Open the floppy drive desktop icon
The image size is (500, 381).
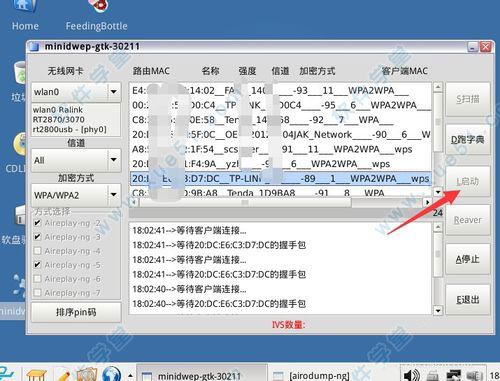[20, 215]
